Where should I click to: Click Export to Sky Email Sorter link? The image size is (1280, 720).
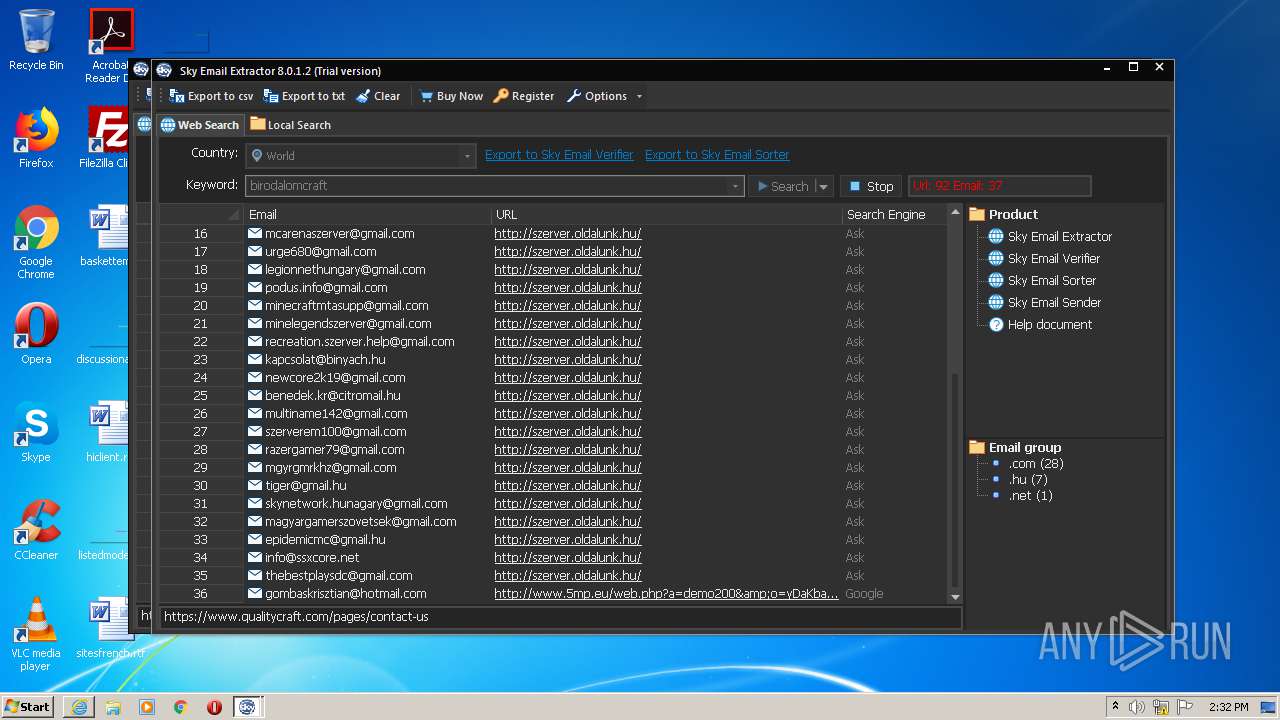tap(717, 155)
